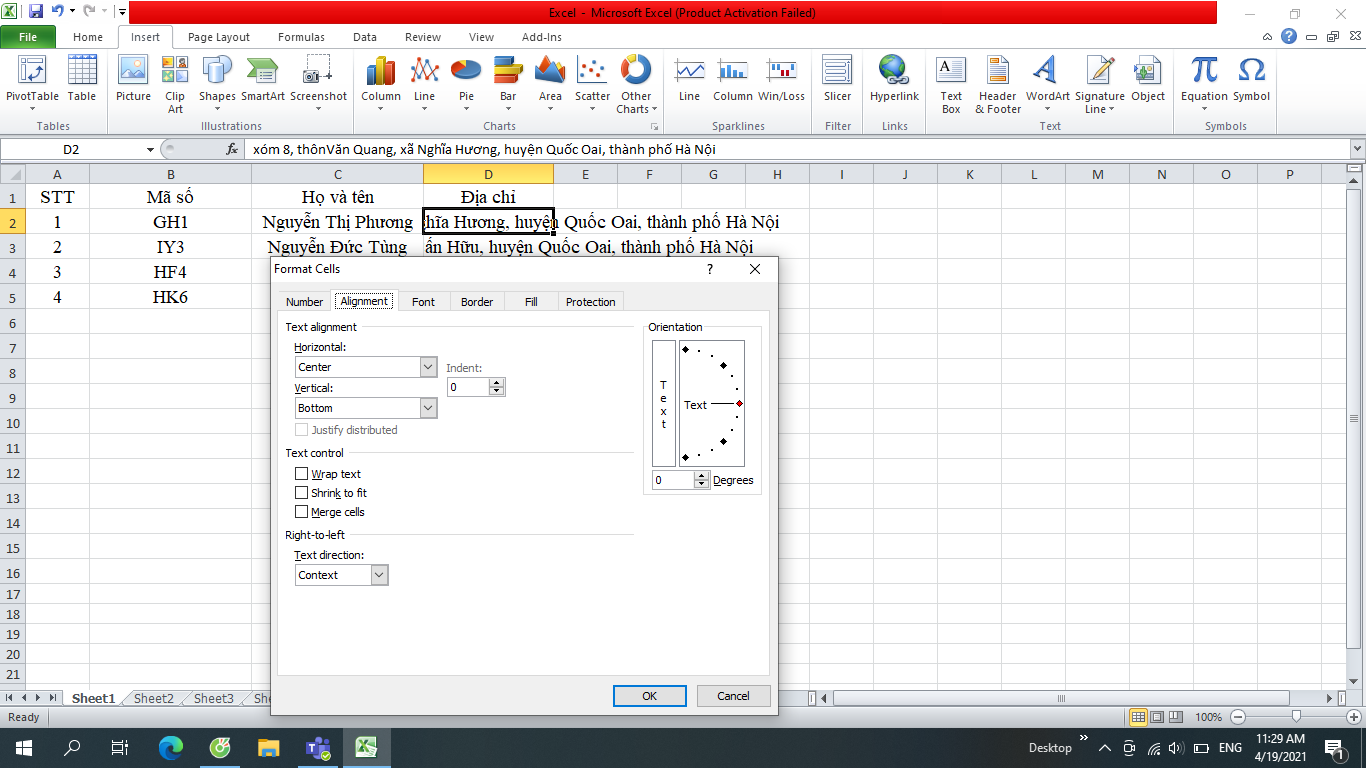Insert a Scatter chart
The image size is (1366, 768).
point(592,85)
